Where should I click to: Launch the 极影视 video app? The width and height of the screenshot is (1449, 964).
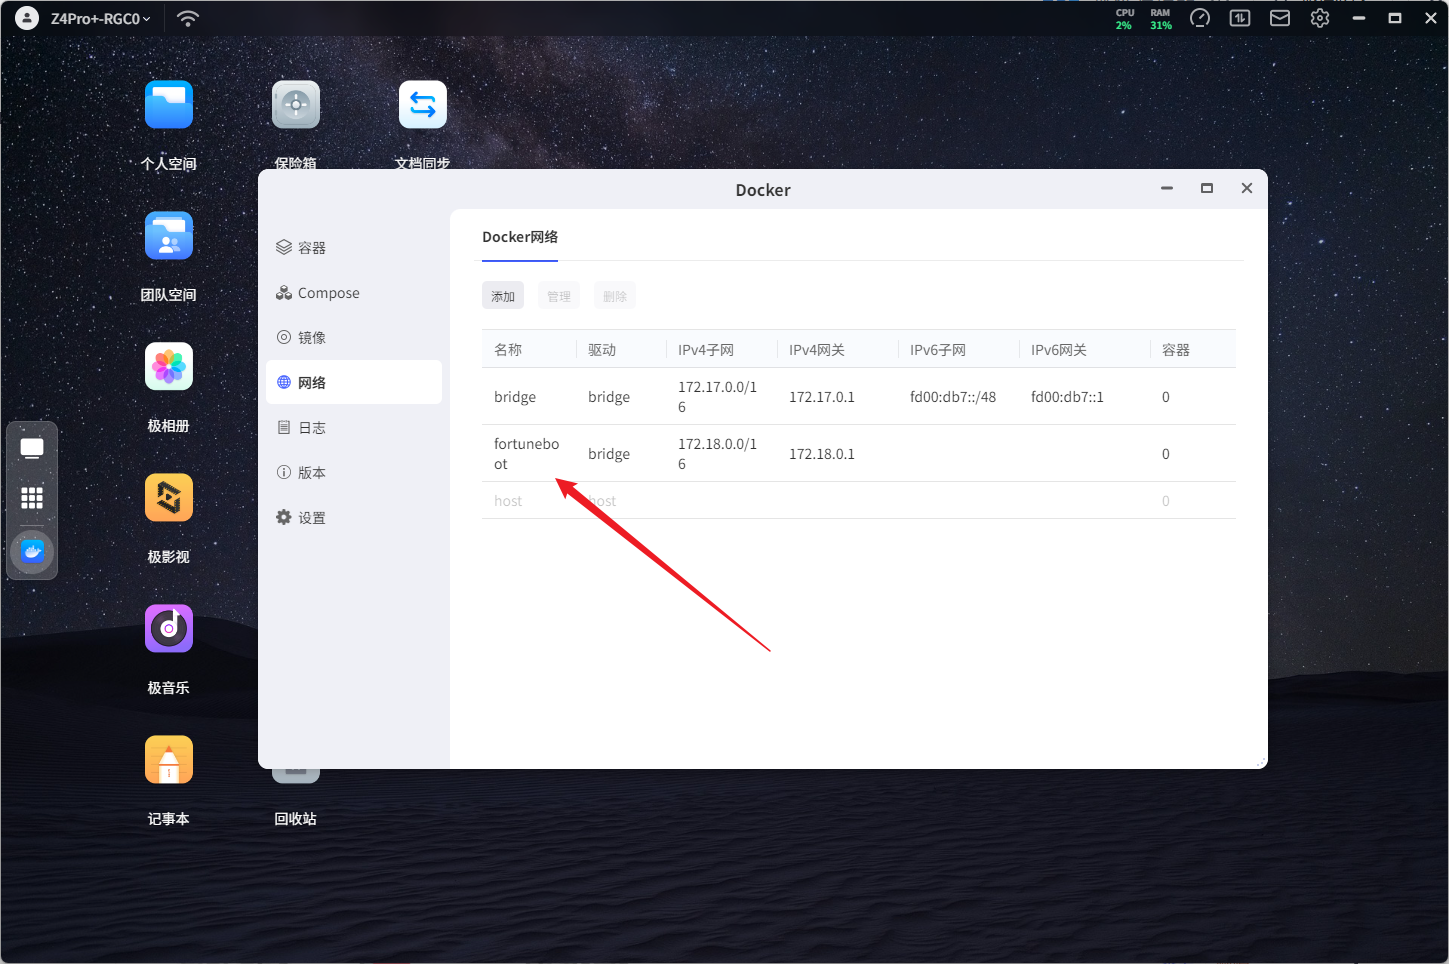(168, 499)
